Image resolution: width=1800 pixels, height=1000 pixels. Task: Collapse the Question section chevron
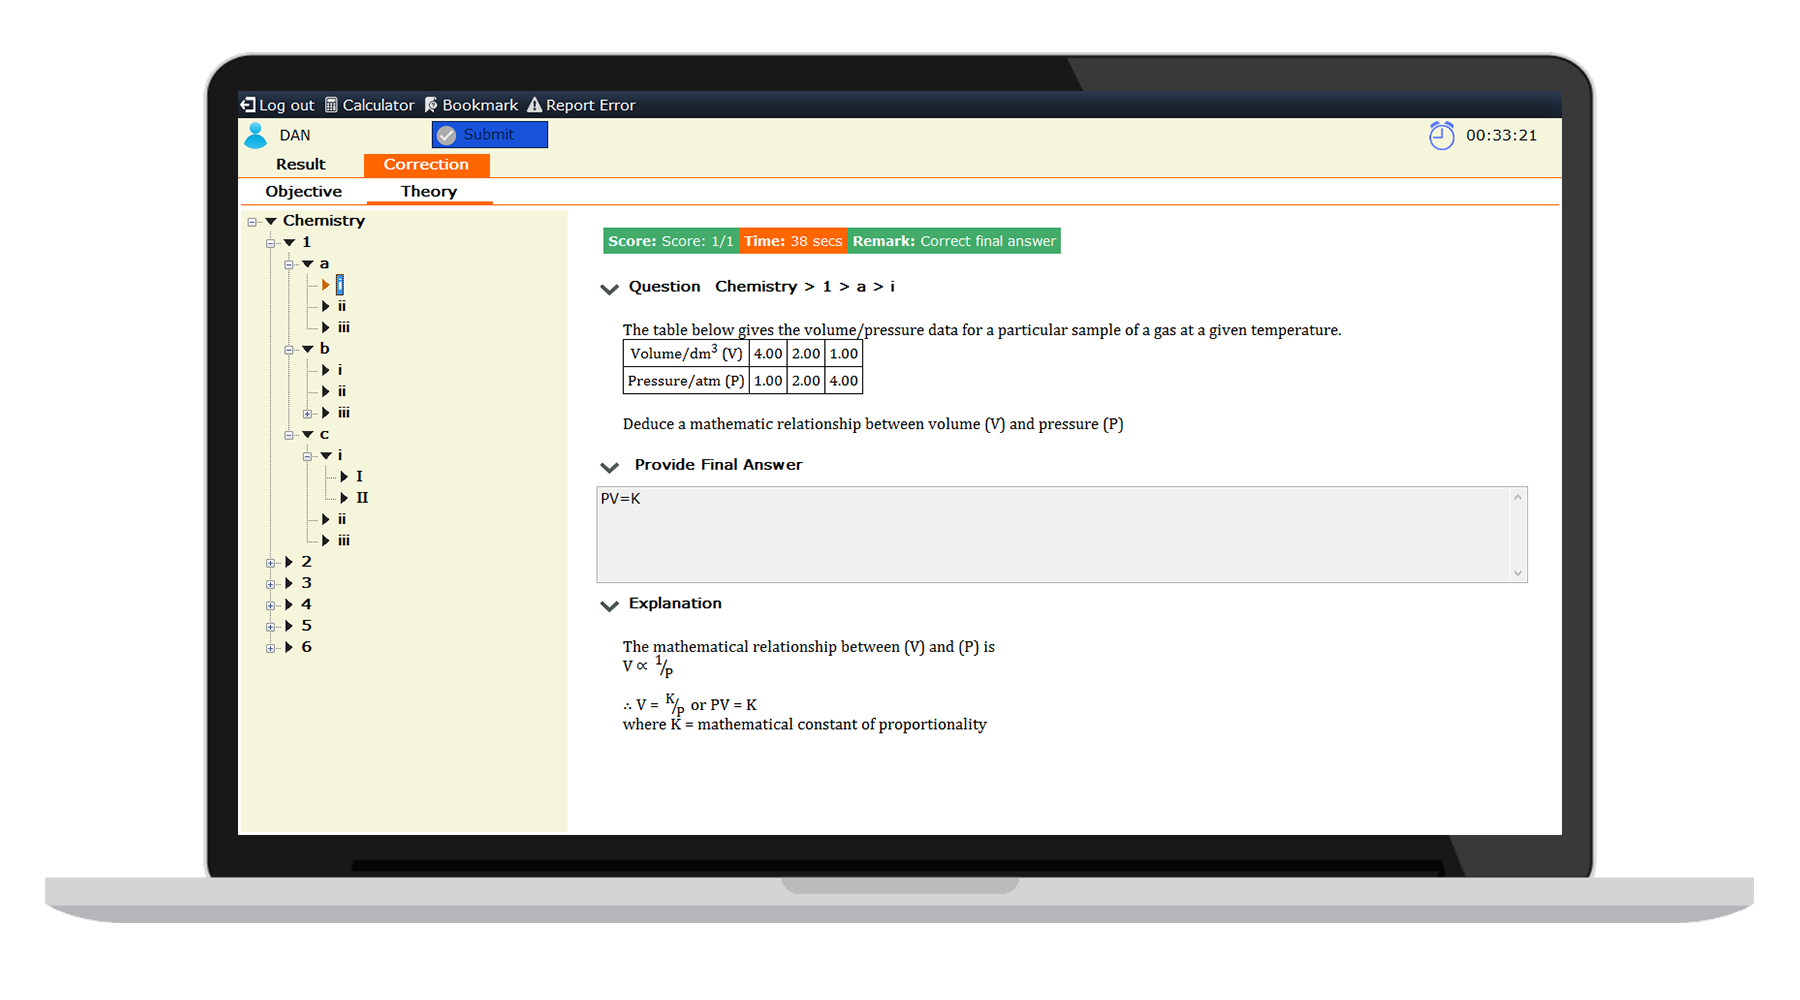pyautogui.click(x=609, y=289)
